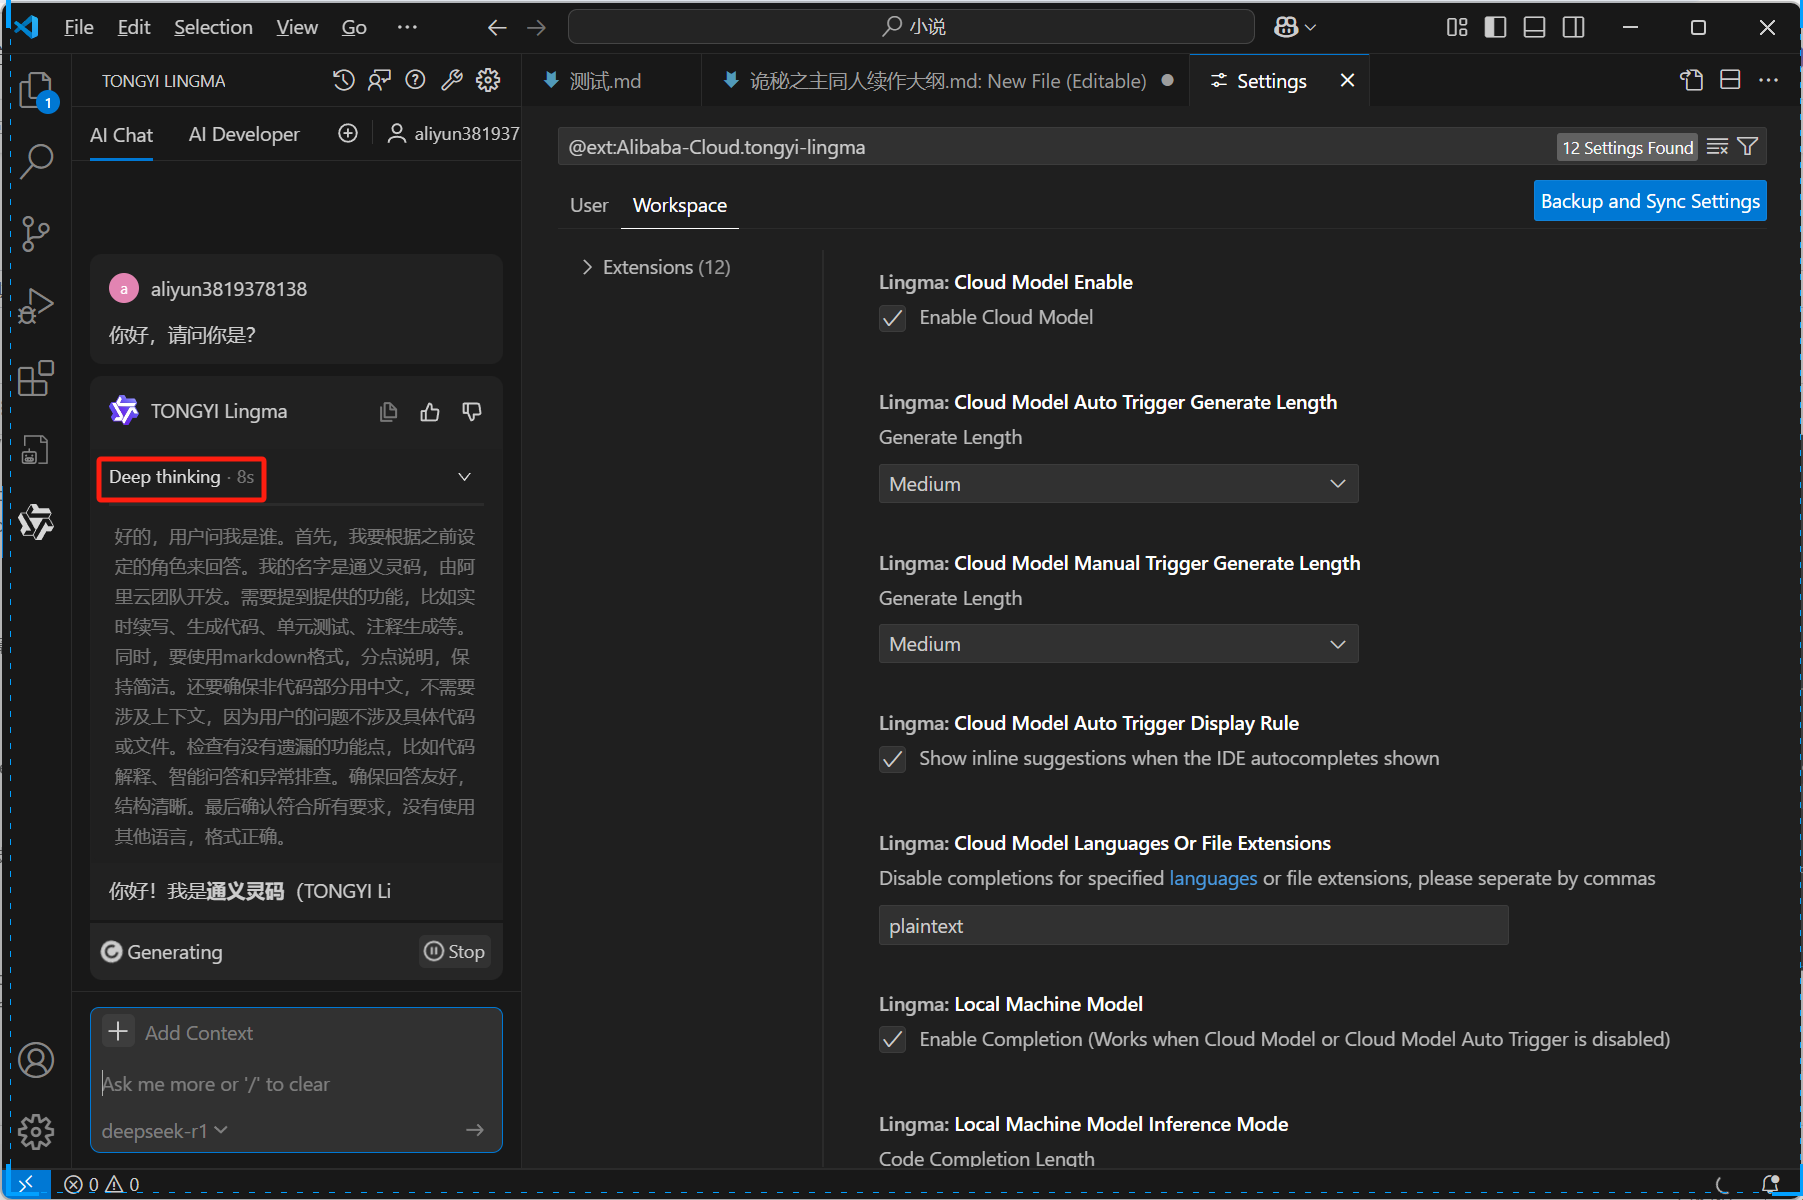Collapse the Deep thinking section
Screen dimensions: 1803x1200
pos(464,477)
